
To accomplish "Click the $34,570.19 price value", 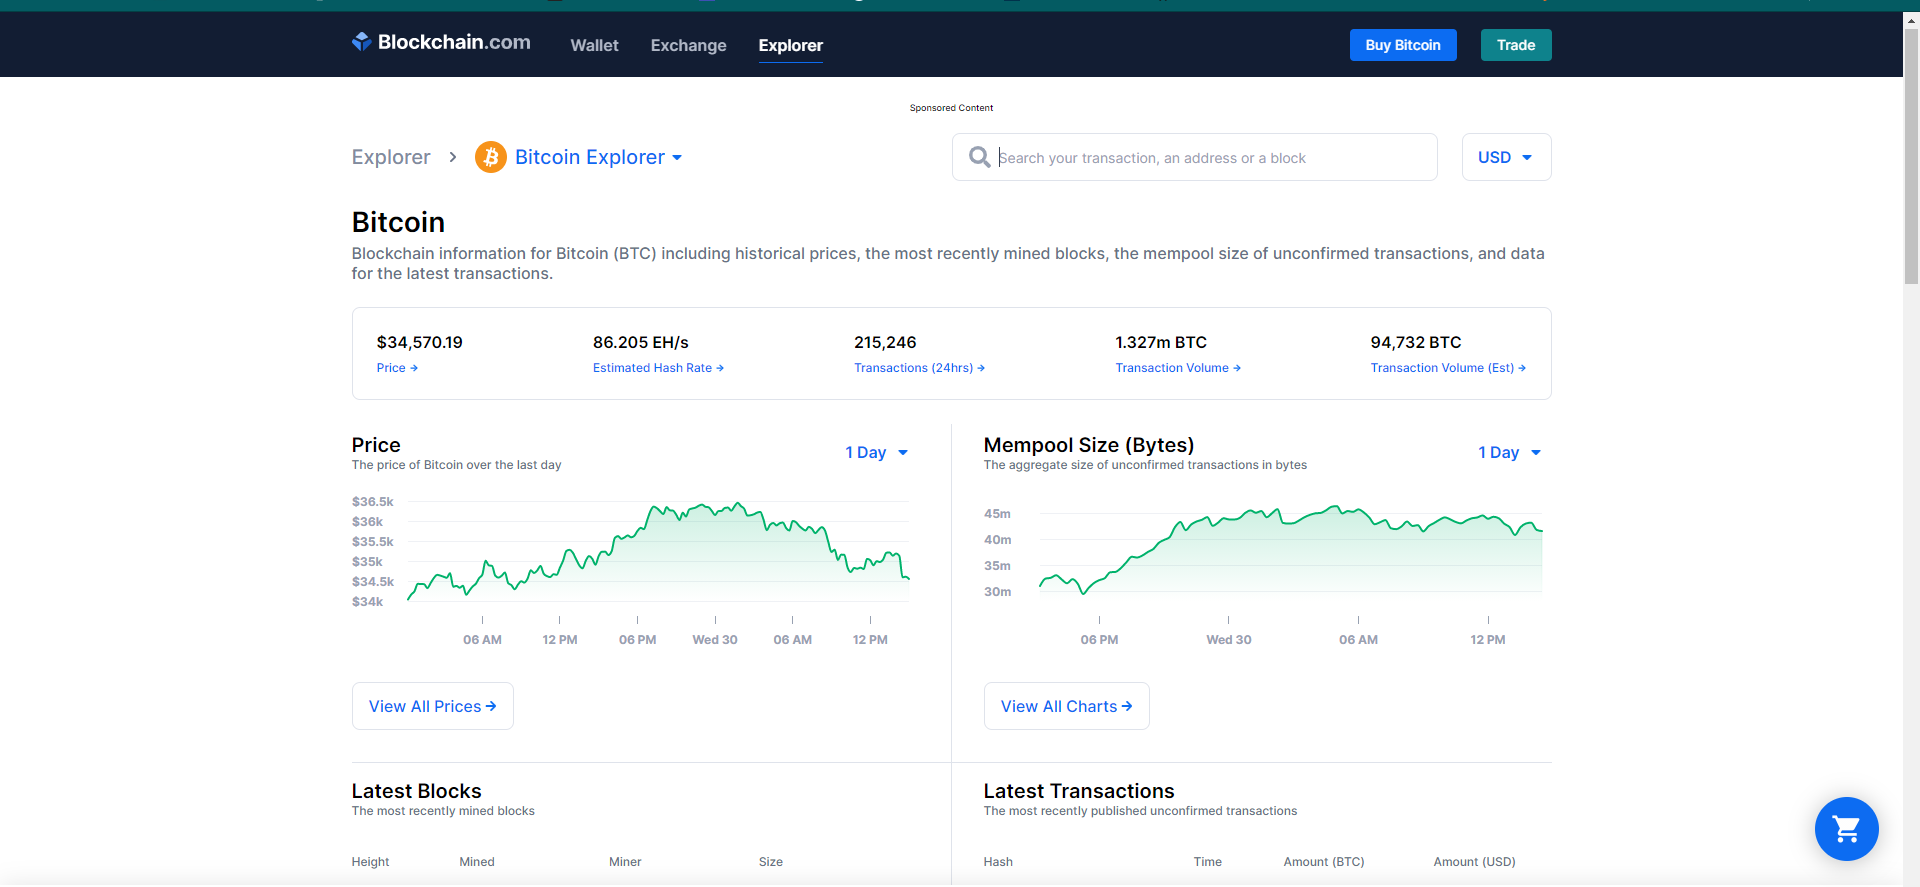I will pyautogui.click(x=419, y=342).
